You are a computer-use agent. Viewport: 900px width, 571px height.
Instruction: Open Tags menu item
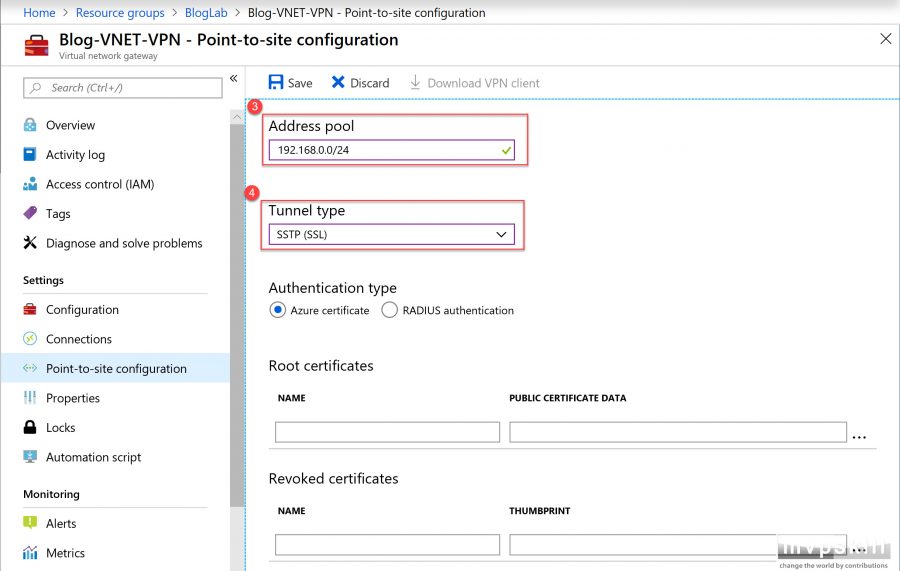click(58, 213)
